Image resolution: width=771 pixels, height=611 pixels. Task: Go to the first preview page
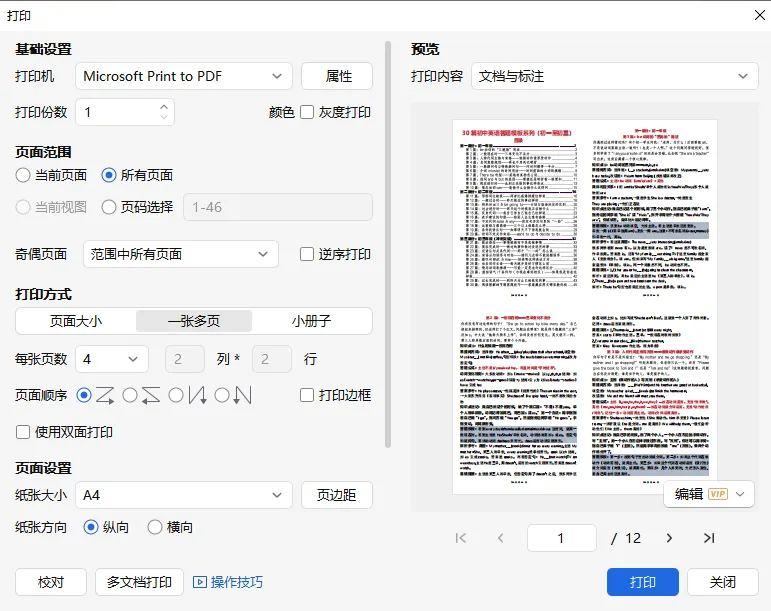pyautogui.click(x=461, y=538)
